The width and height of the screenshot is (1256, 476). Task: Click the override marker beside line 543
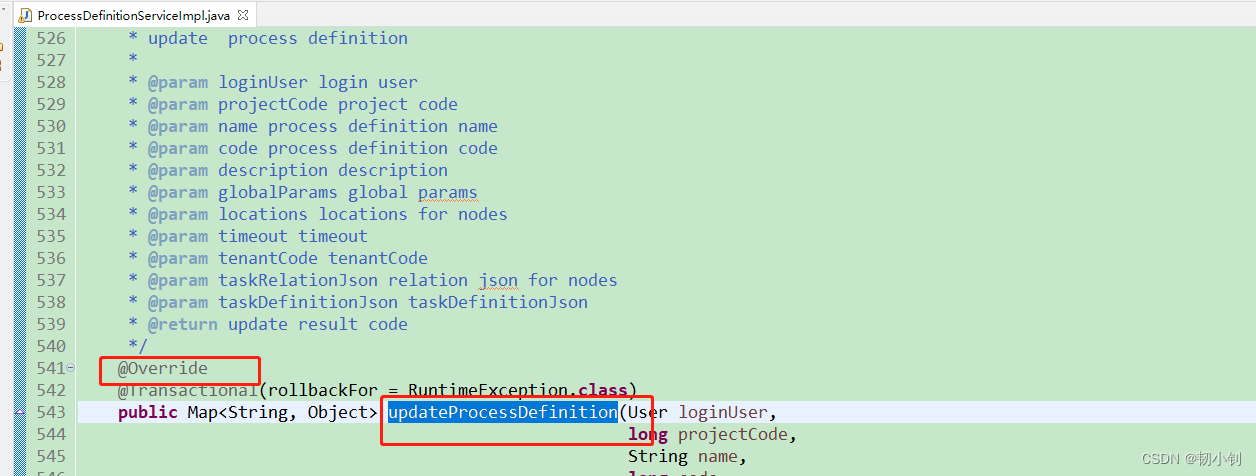coord(19,412)
